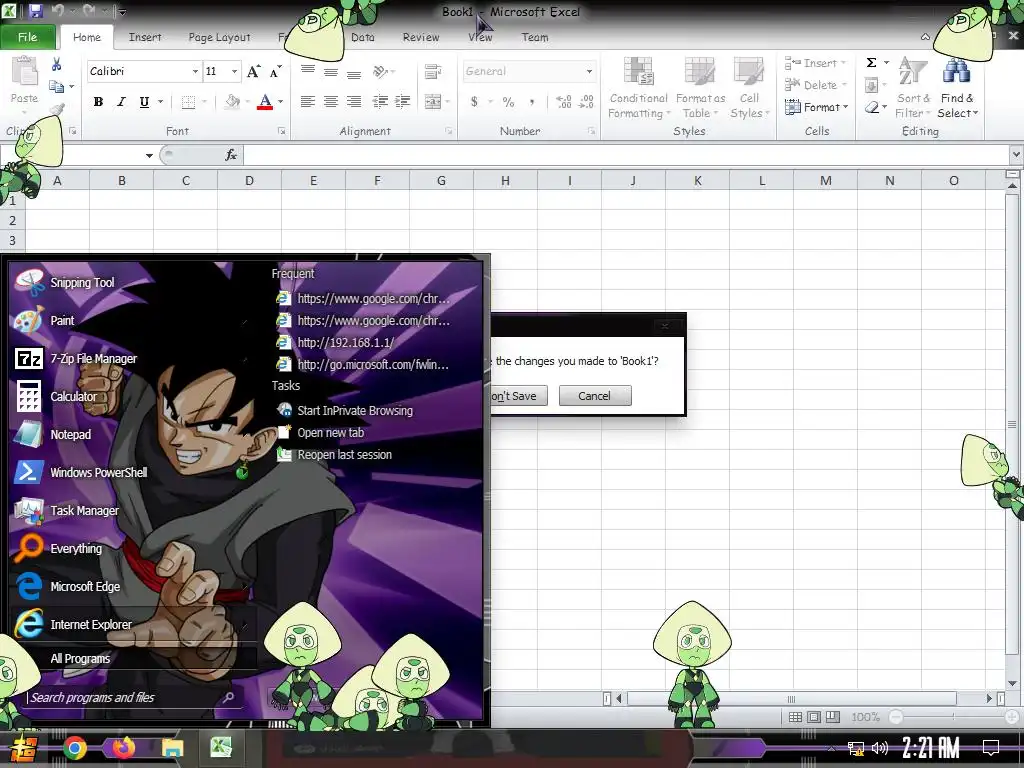
Task: Open Find & Select binoculars menu
Action: (x=957, y=88)
